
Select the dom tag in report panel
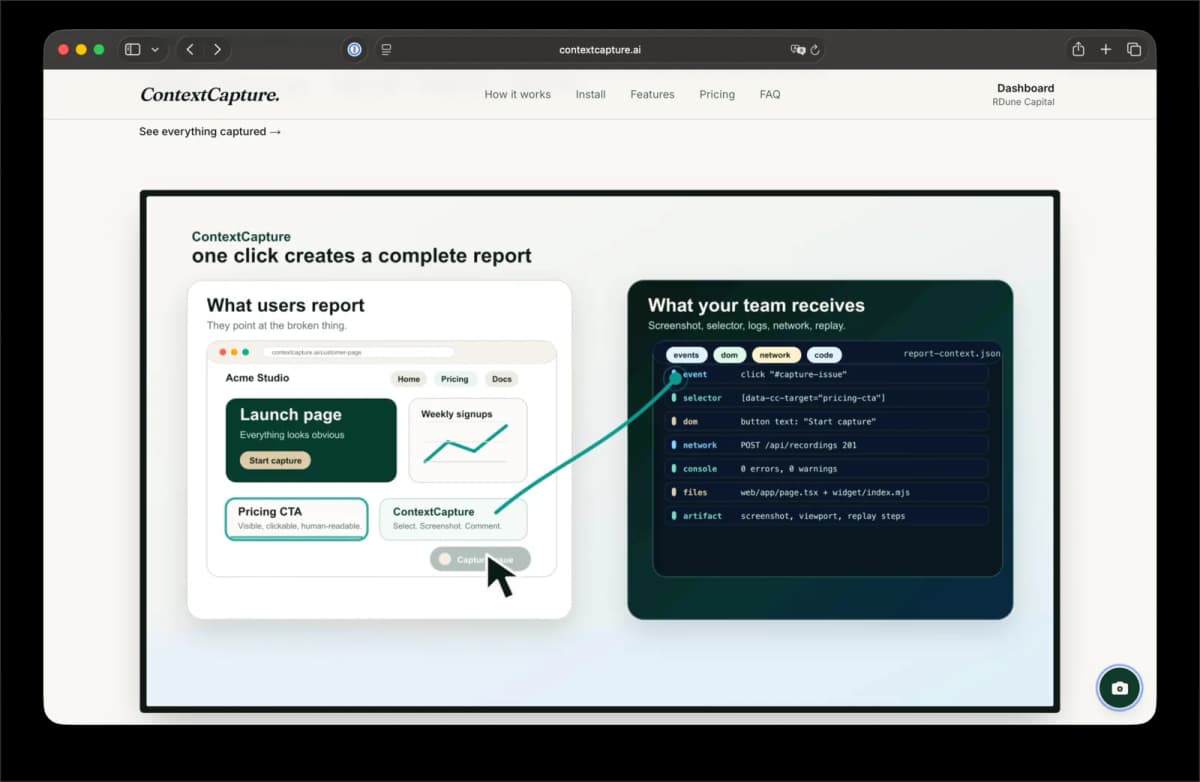(730, 355)
